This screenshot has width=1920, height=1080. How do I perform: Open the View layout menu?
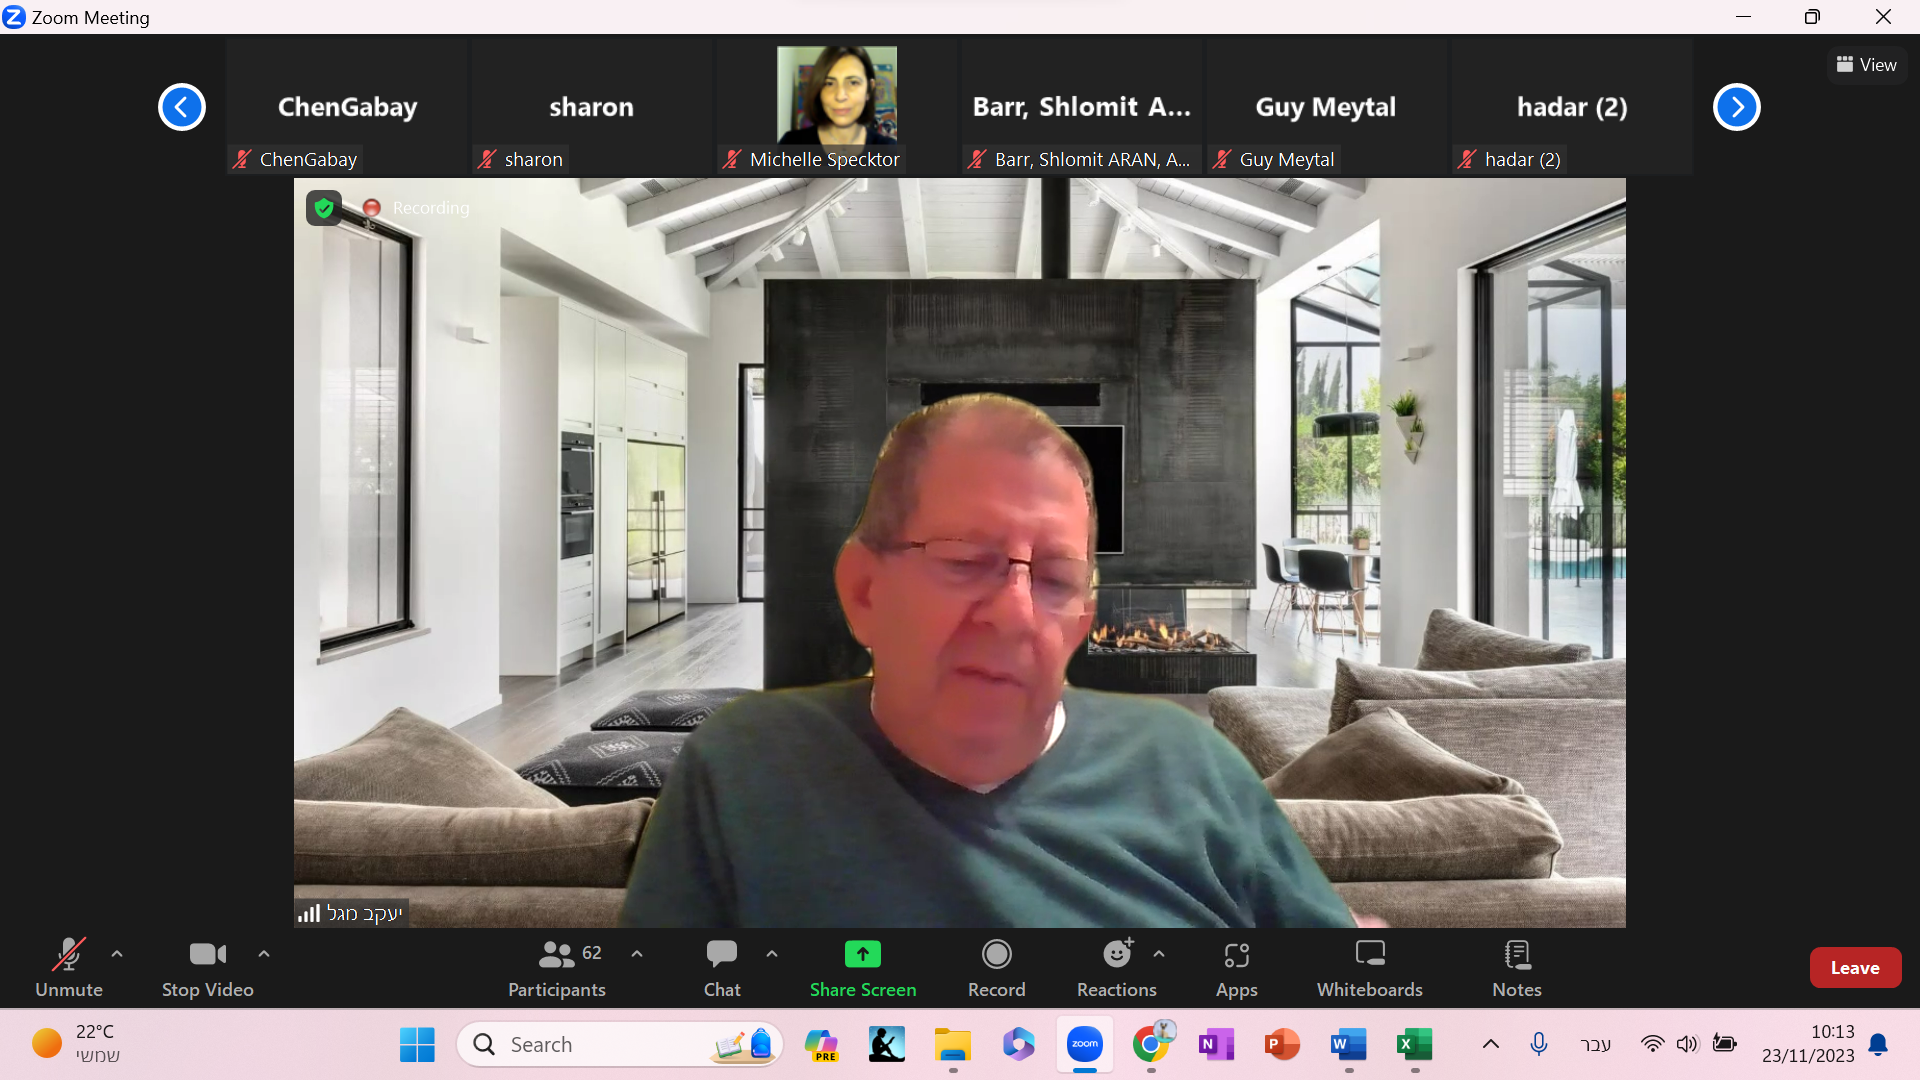click(1866, 65)
